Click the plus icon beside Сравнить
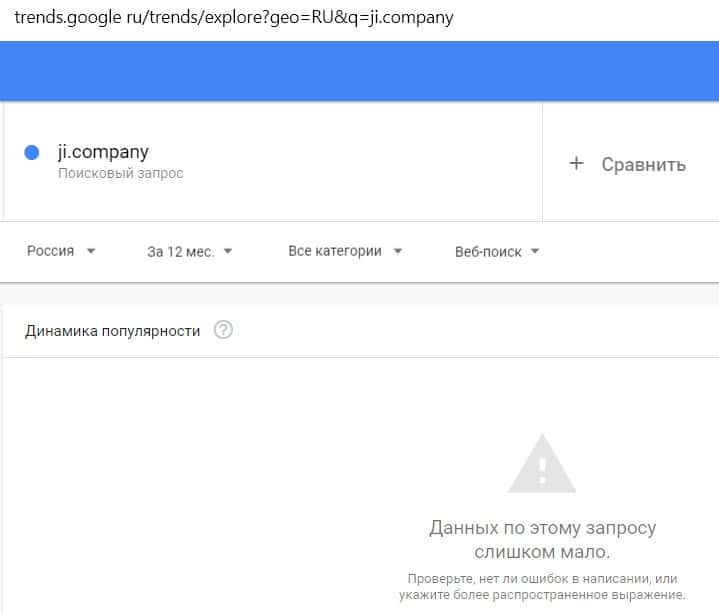The height and width of the screenshot is (613, 719). point(576,164)
